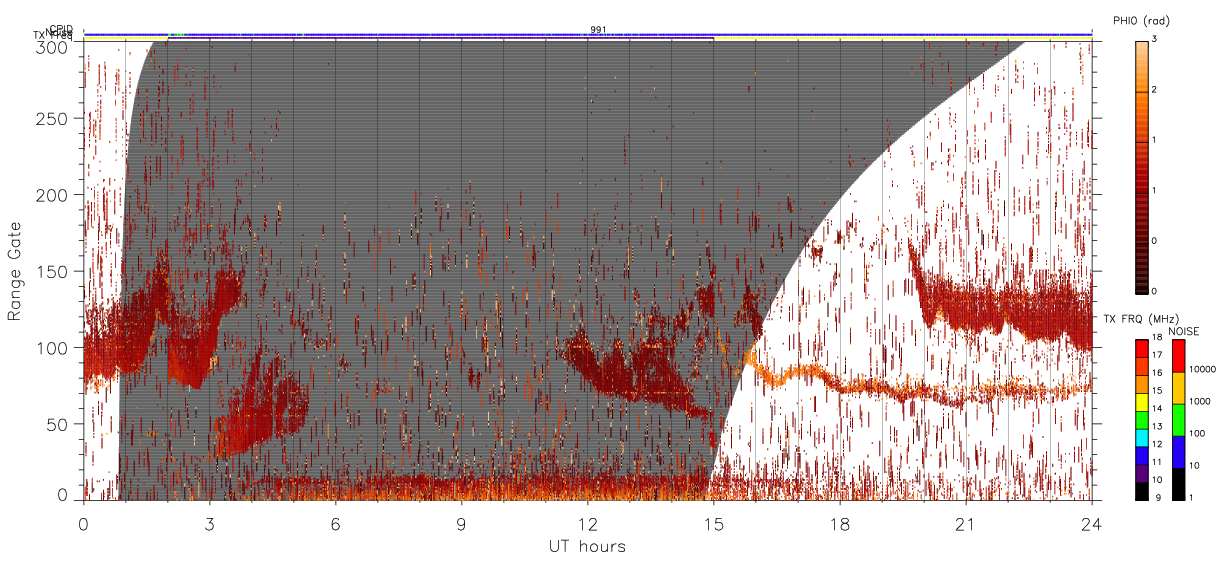Click x-axis tick label '21'

pyautogui.click(x=965, y=523)
